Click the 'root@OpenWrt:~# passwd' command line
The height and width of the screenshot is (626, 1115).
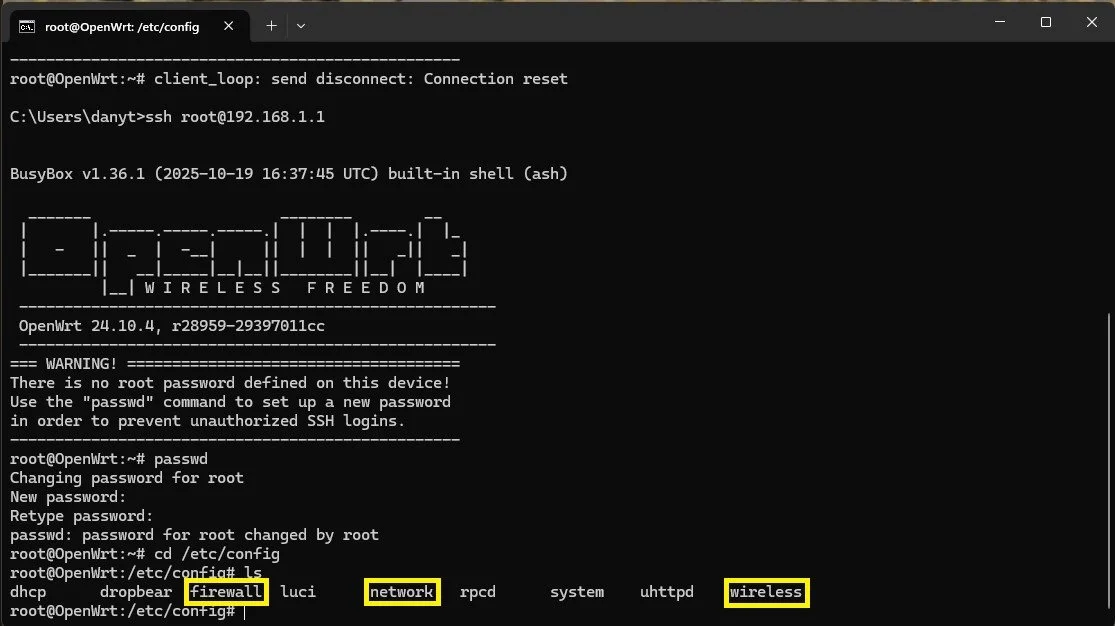[109, 459]
